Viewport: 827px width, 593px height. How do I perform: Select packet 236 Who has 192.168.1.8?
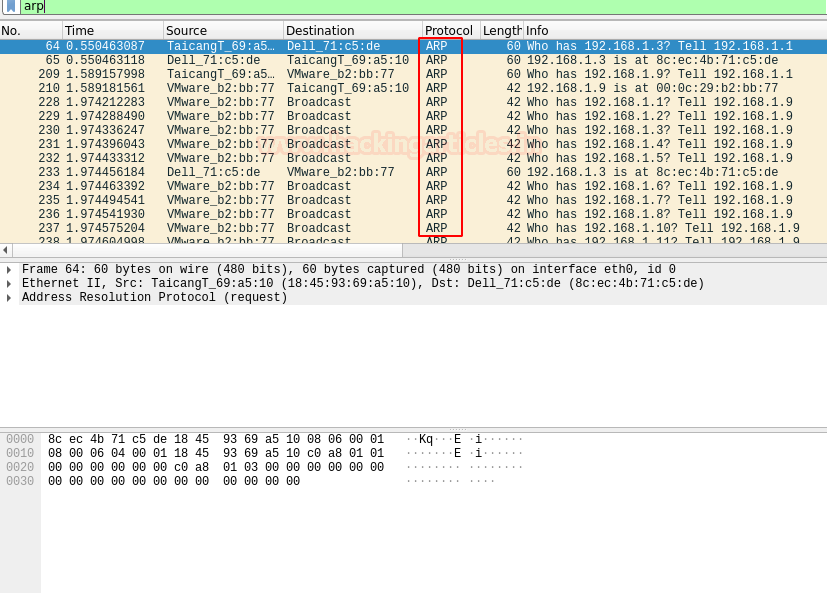click(414, 214)
